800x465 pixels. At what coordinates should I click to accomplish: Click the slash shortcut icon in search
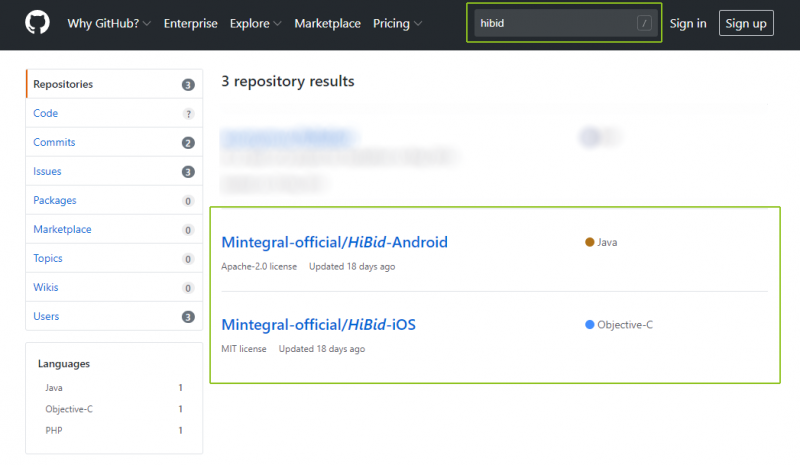pos(644,23)
